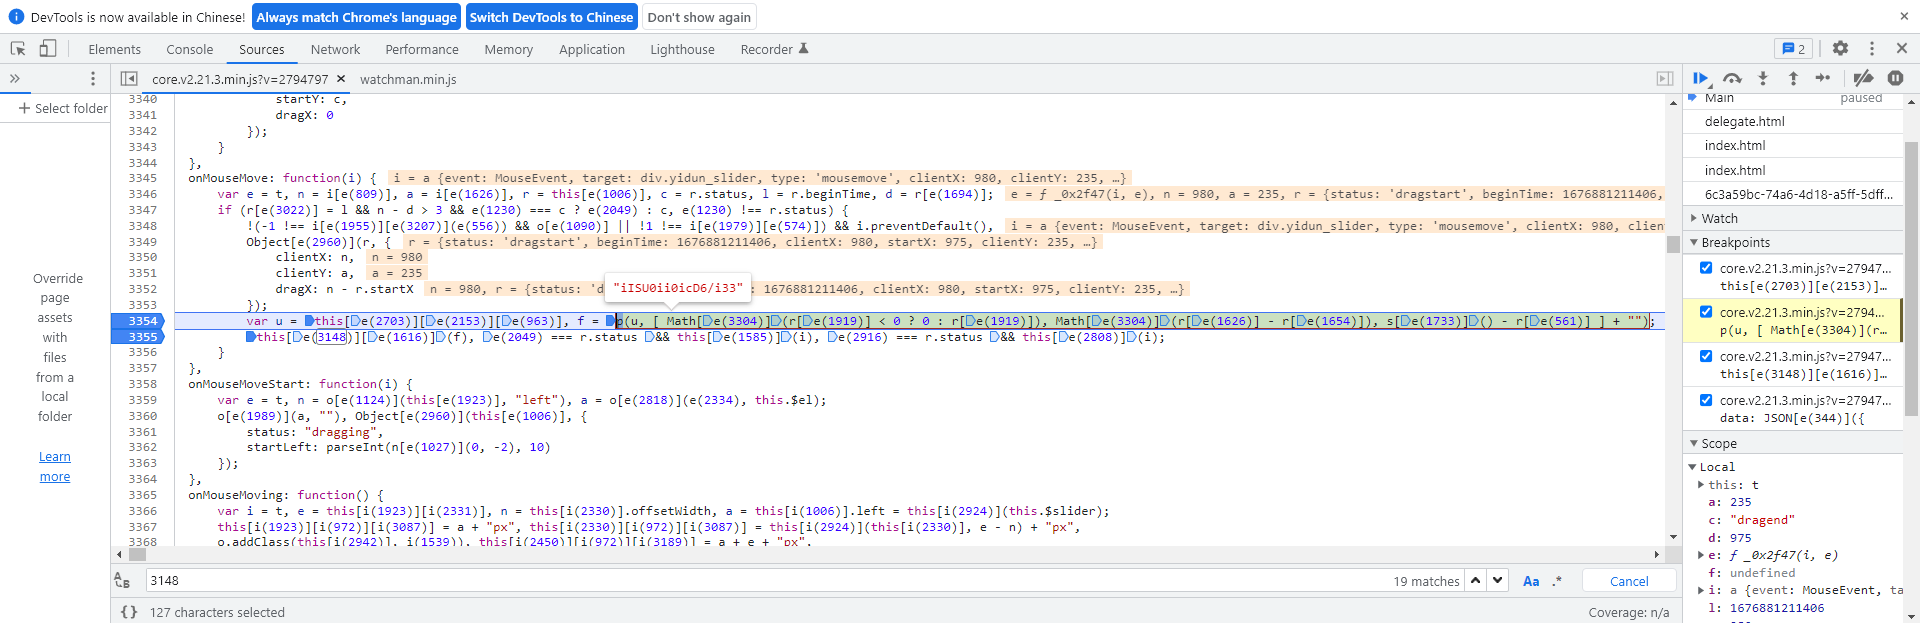Uncheck the first core.v2.21.3 breakpoint checkbox
The image size is (1920, 623).
(1706, 268)
